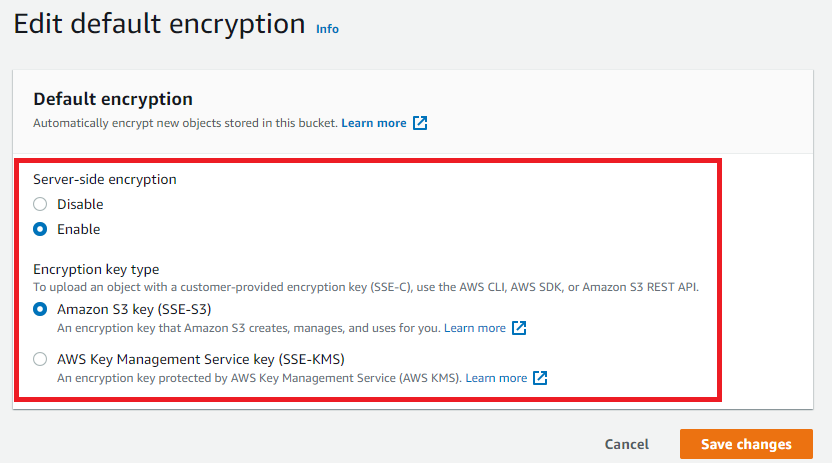Open the Info link beside page title
The image size is (832, 463).
[327, 29]
